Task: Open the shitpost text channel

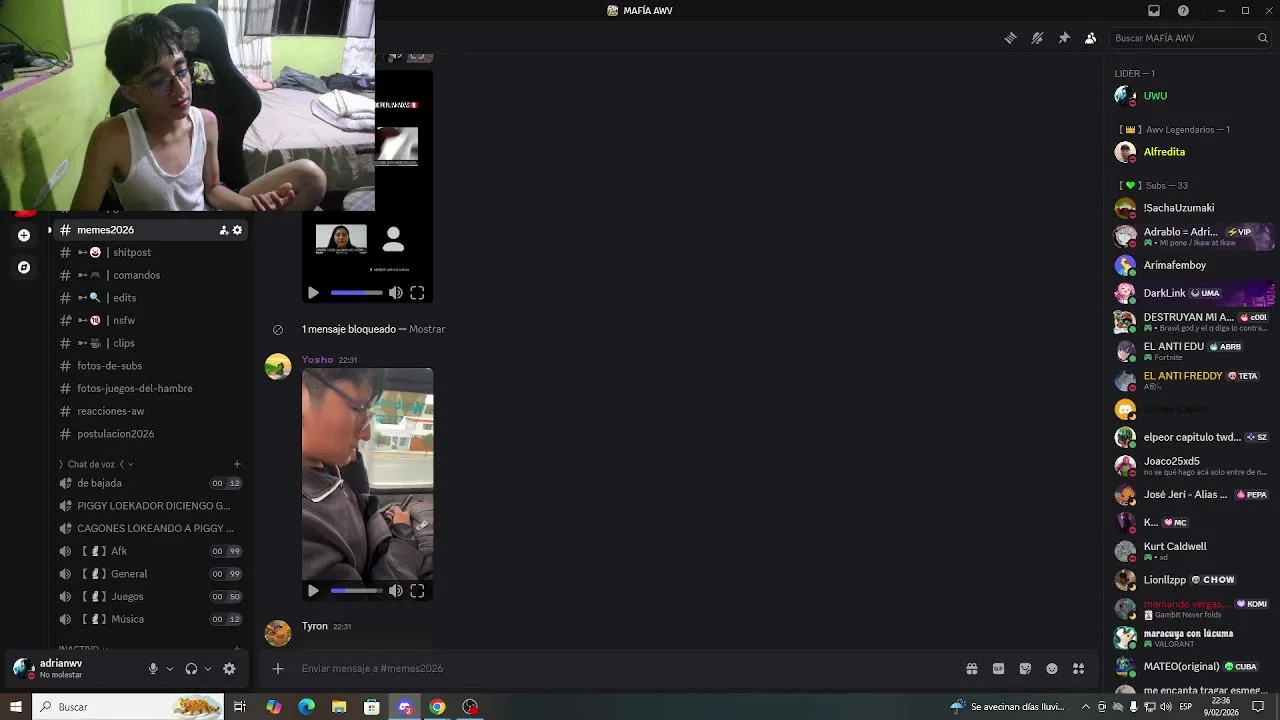Action: [150, 252]
